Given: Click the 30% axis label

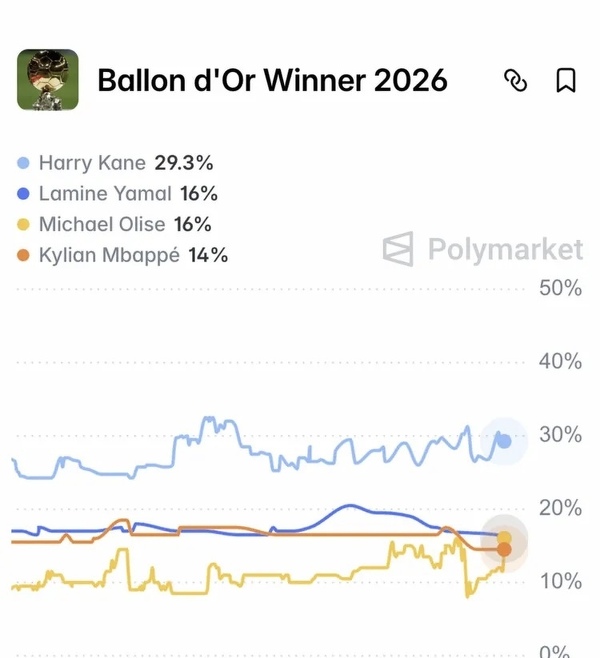Looking at the screenshot, I should click(560, 435).
